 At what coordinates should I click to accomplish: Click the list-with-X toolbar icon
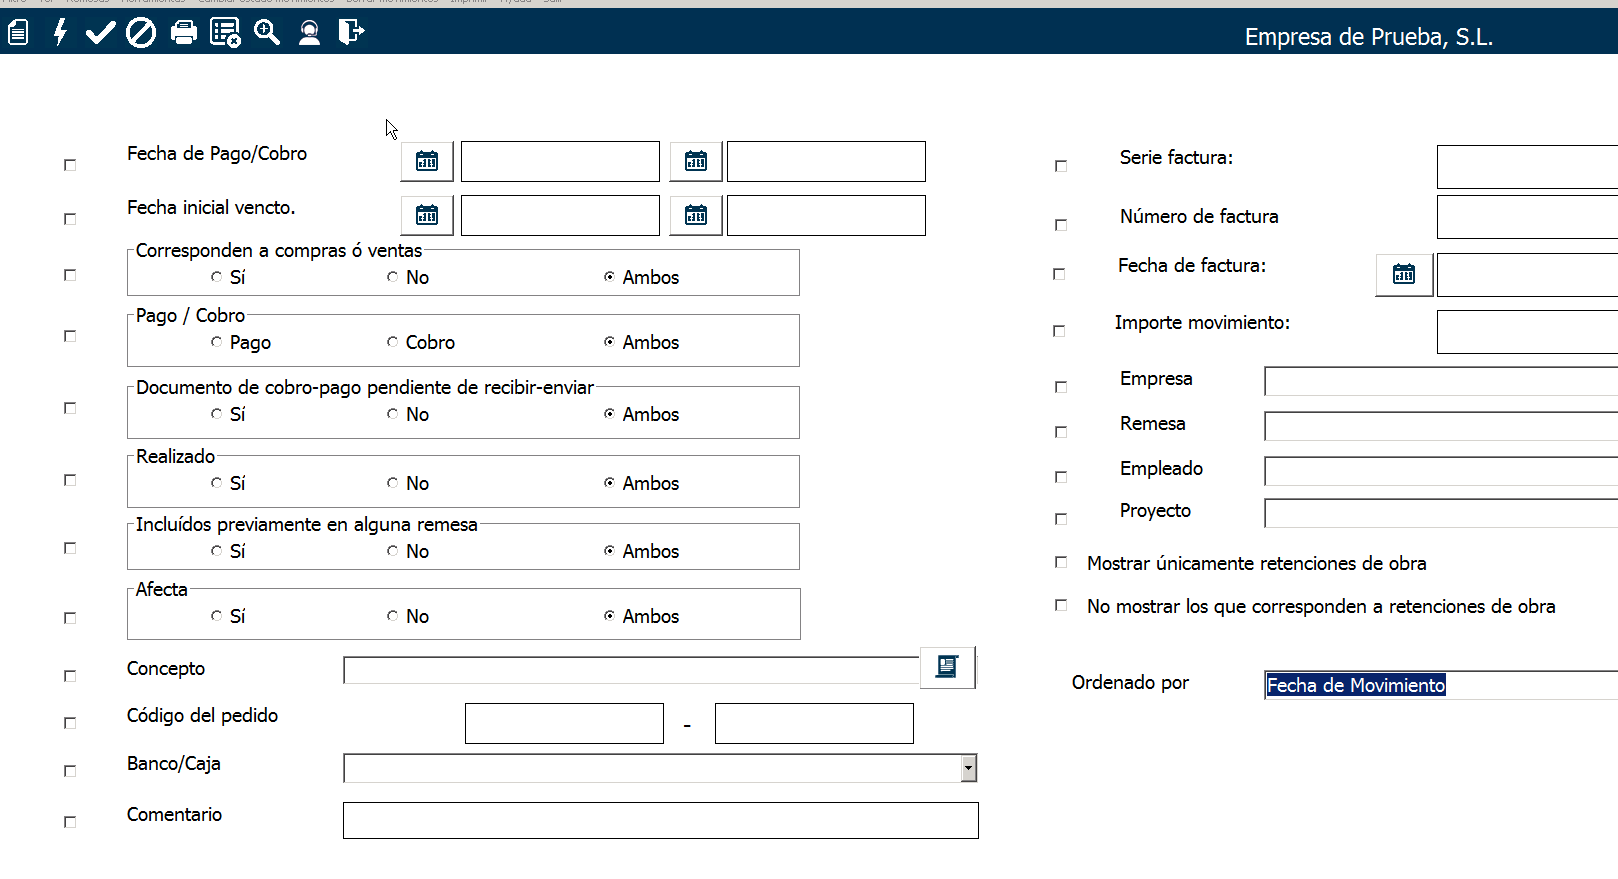click(225, 33)
